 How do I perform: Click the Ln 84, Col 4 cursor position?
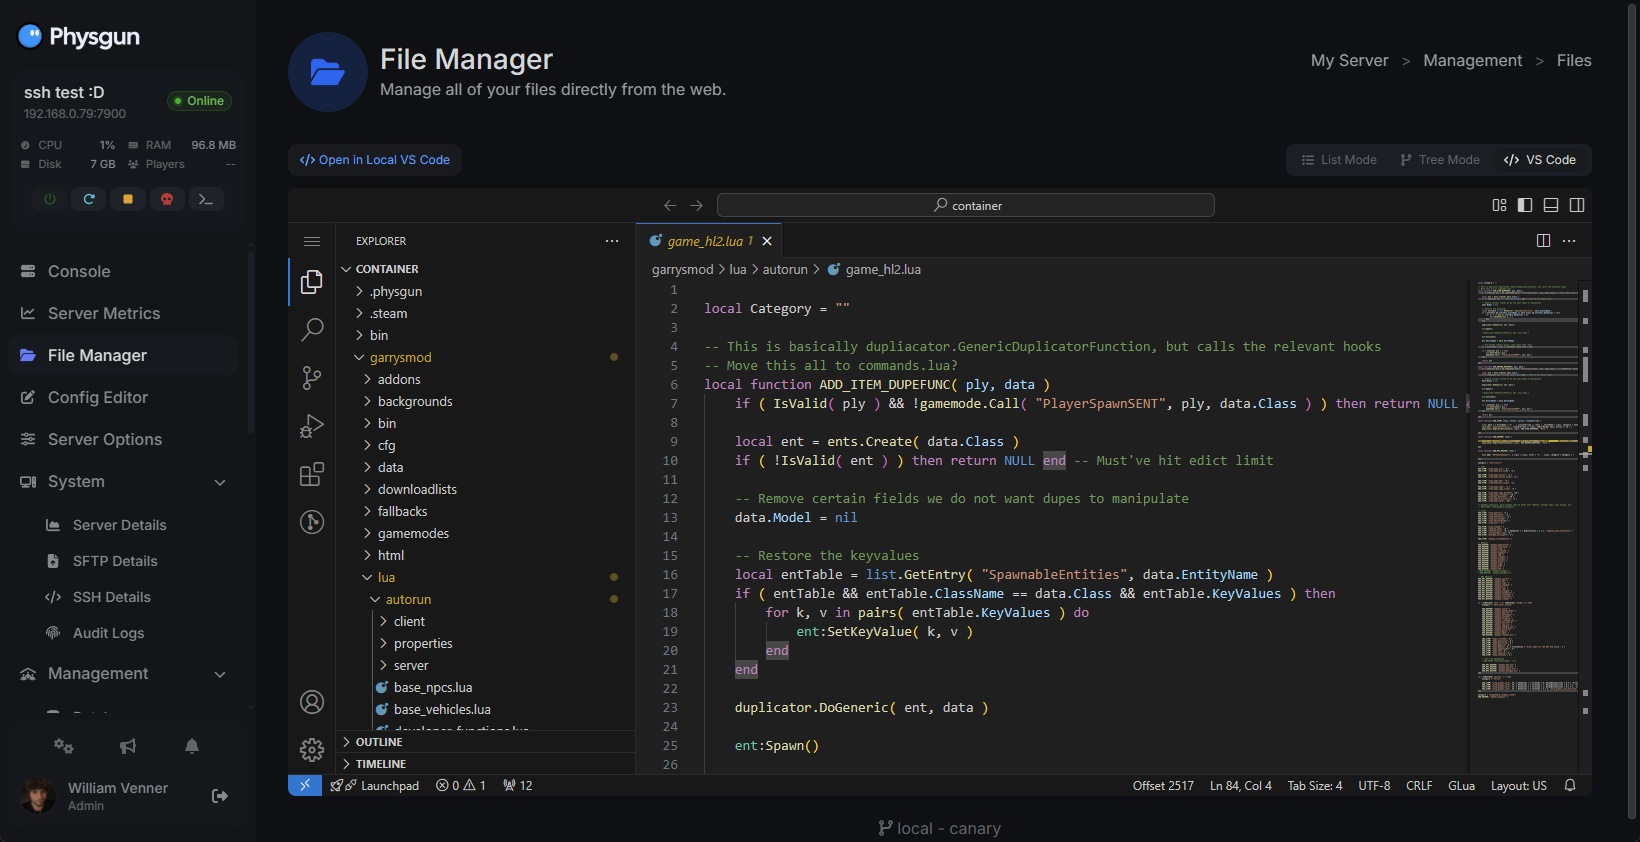point(1240,786)
